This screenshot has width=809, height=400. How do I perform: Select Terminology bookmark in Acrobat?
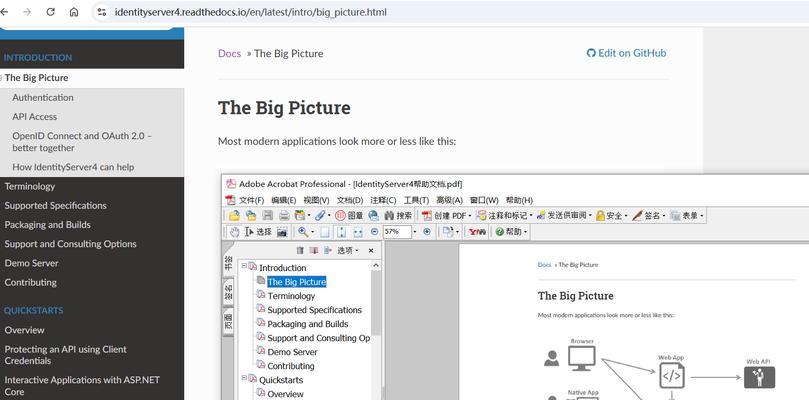pyautogui.click(x=291, y=296)
